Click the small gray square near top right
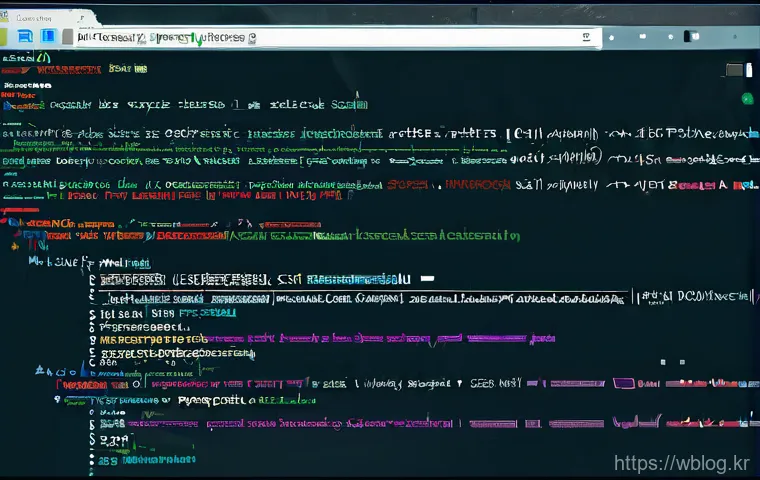760x480 pixels. [x=734, y=69]
